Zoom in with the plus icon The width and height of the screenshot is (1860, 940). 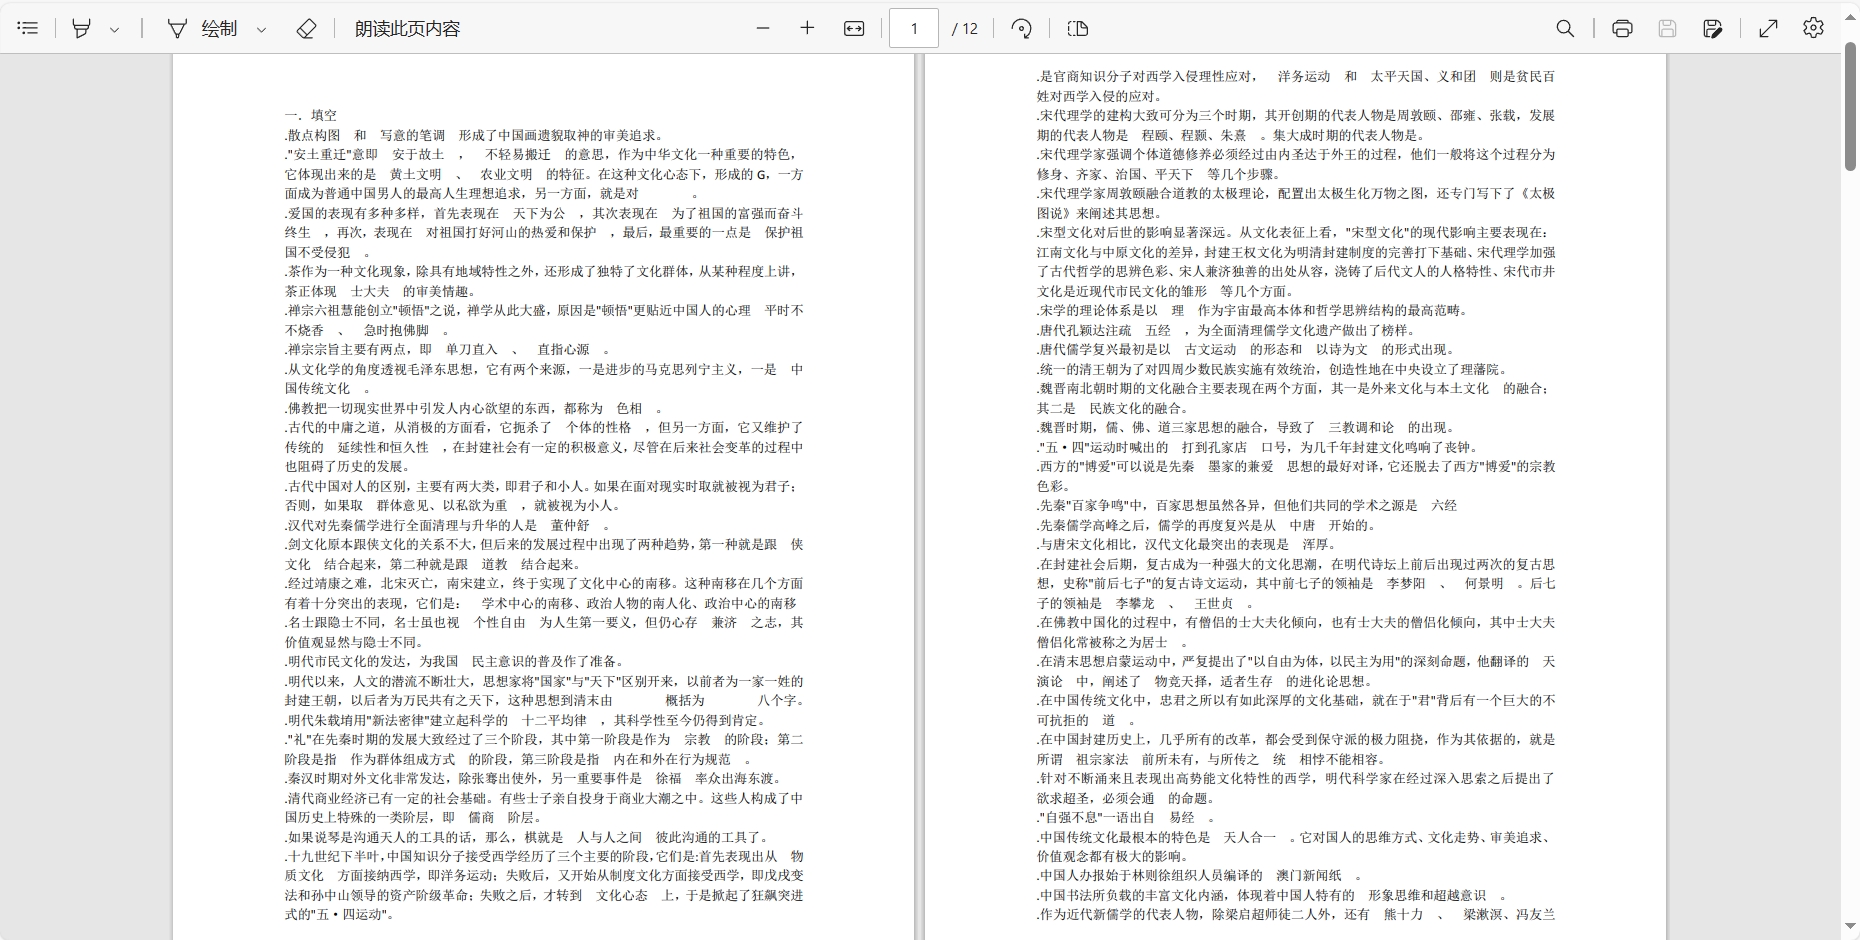coord(807,28)
